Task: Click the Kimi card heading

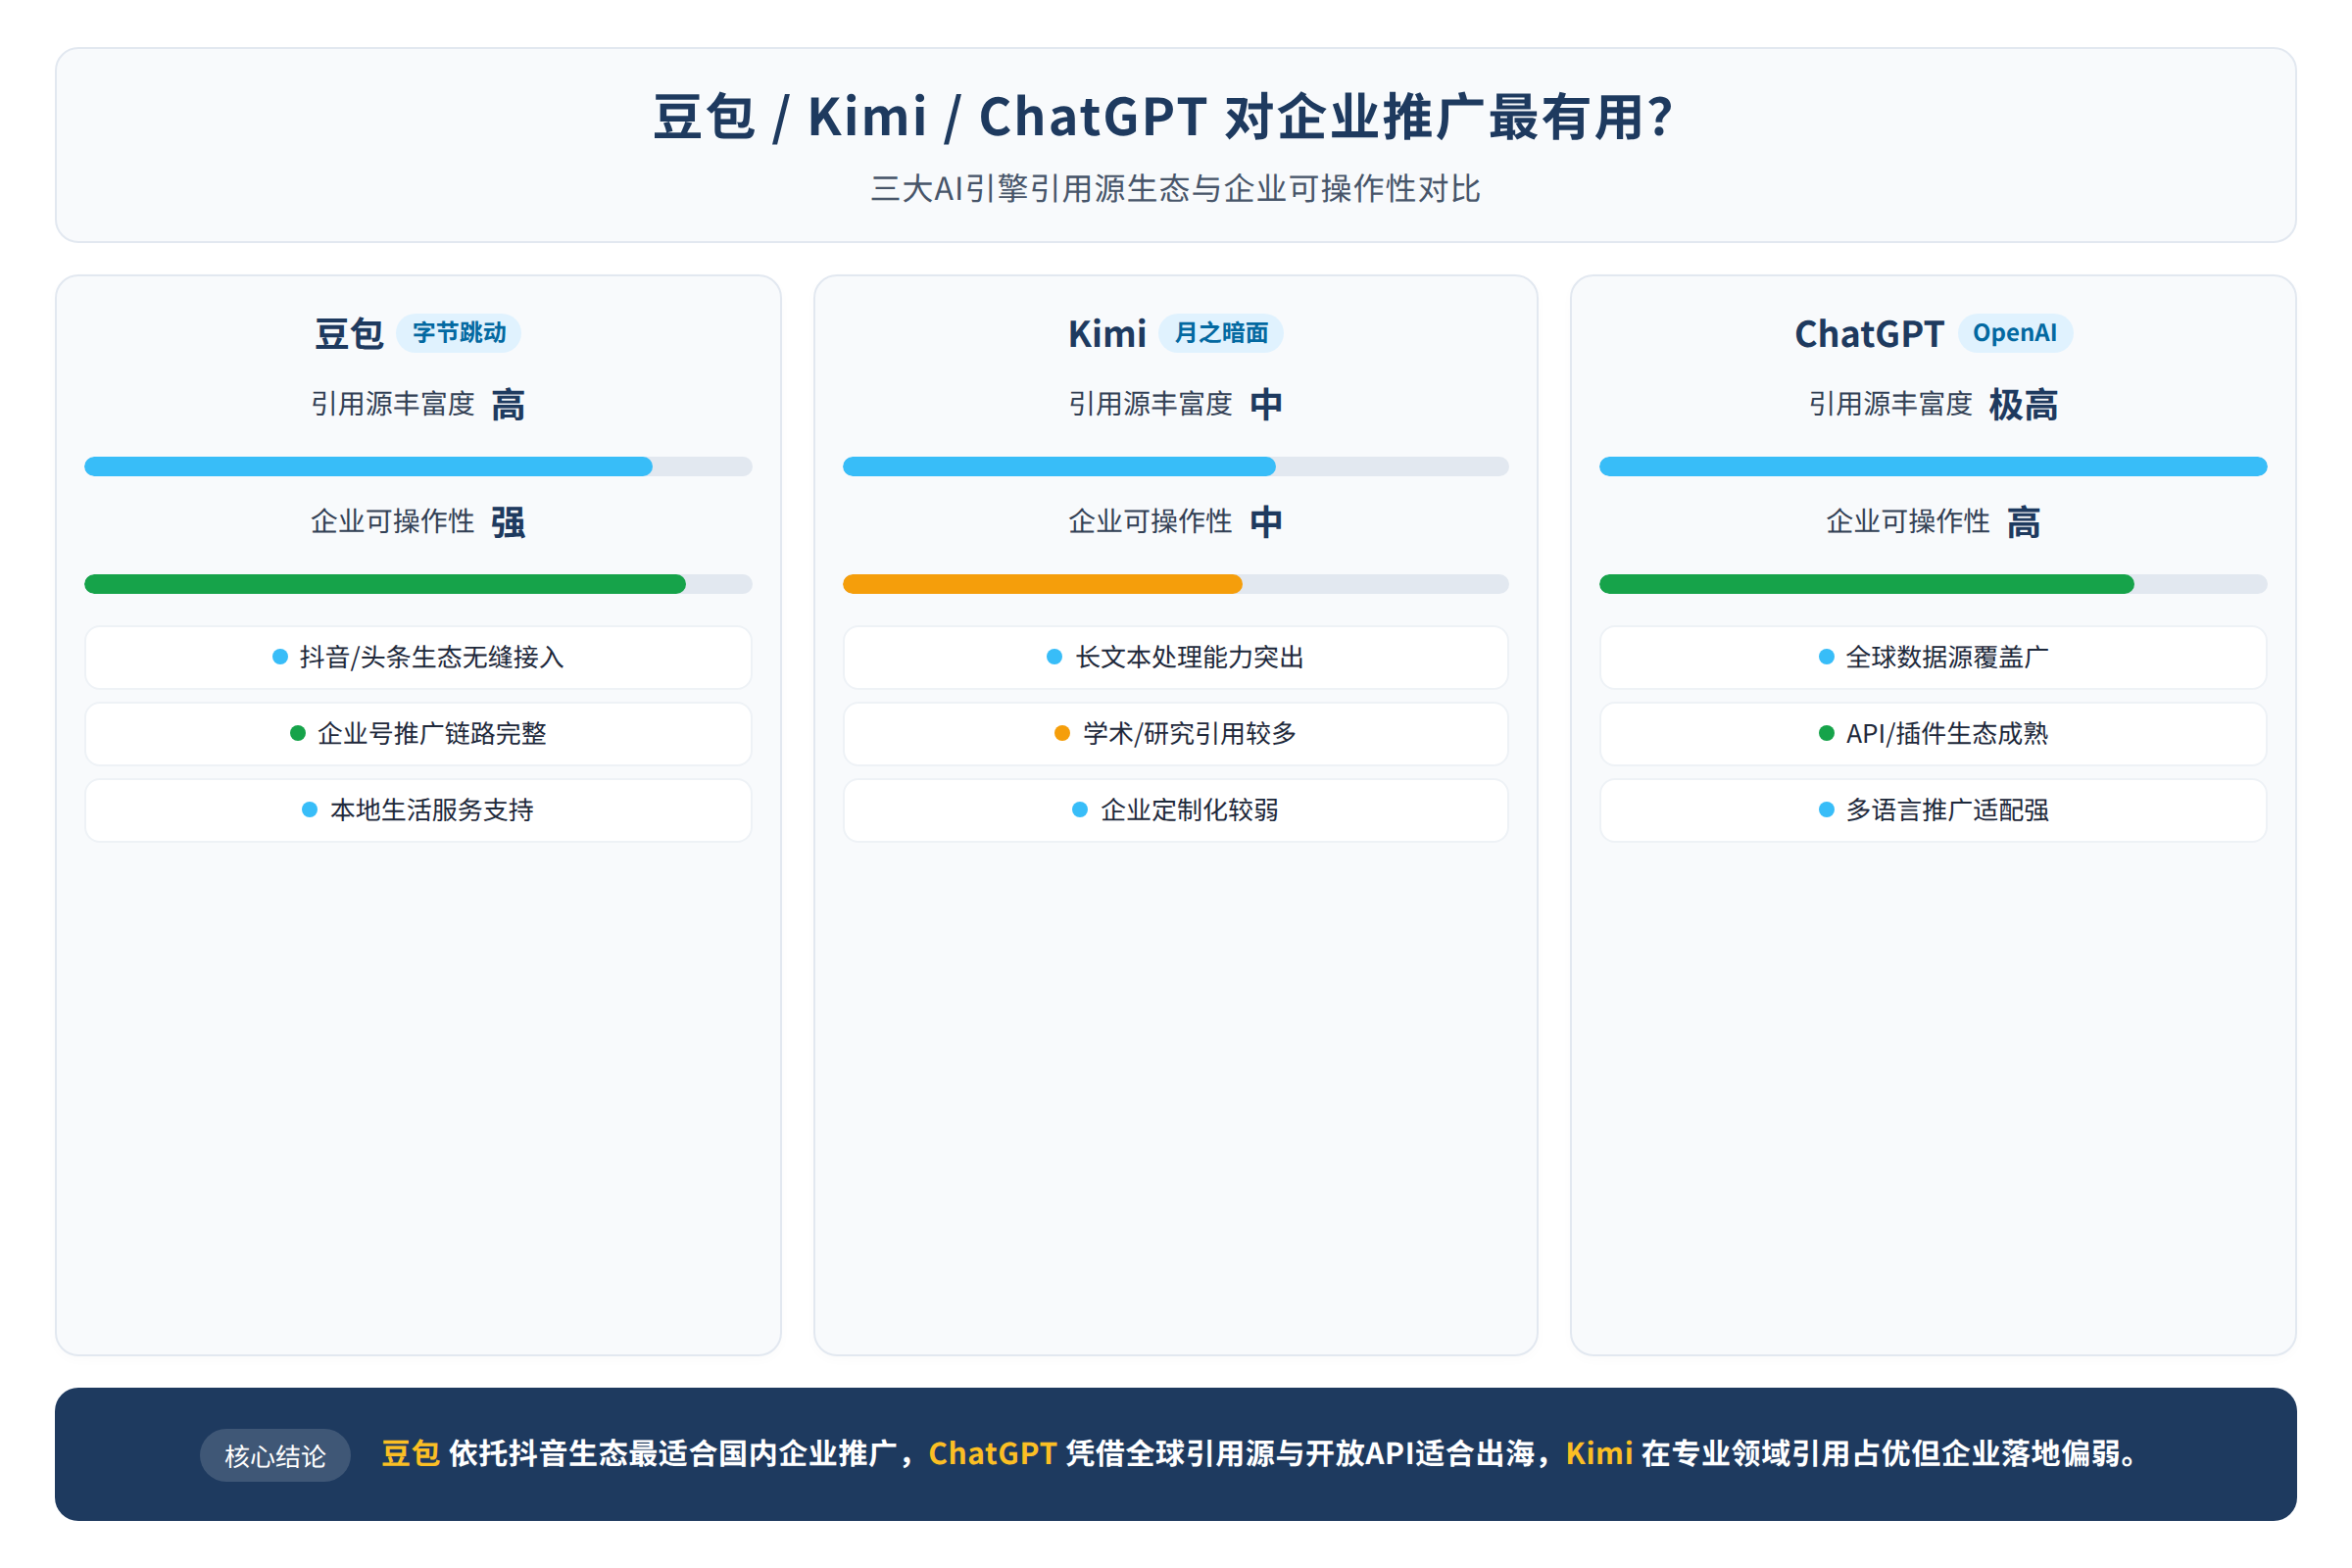Action: click(x=1107, y=334)
